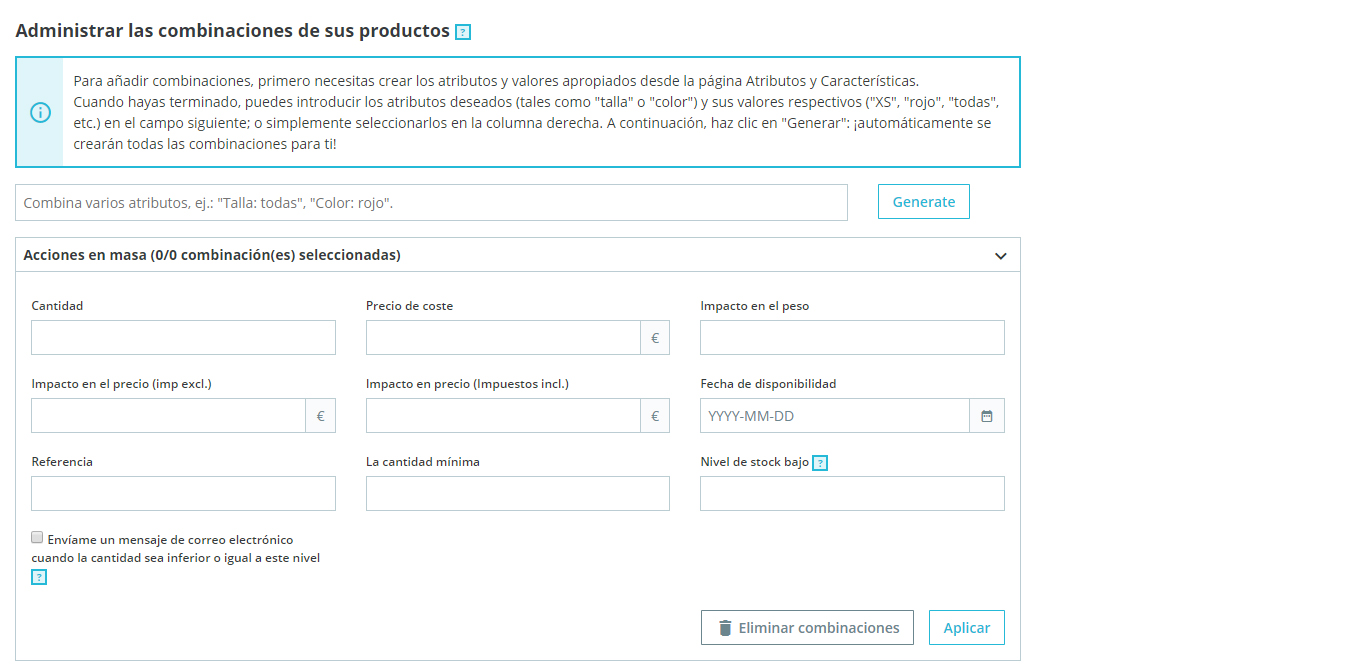Click the info circle icon in notice
Viewport: 1355px width, 672px height.
pos(40,112)
